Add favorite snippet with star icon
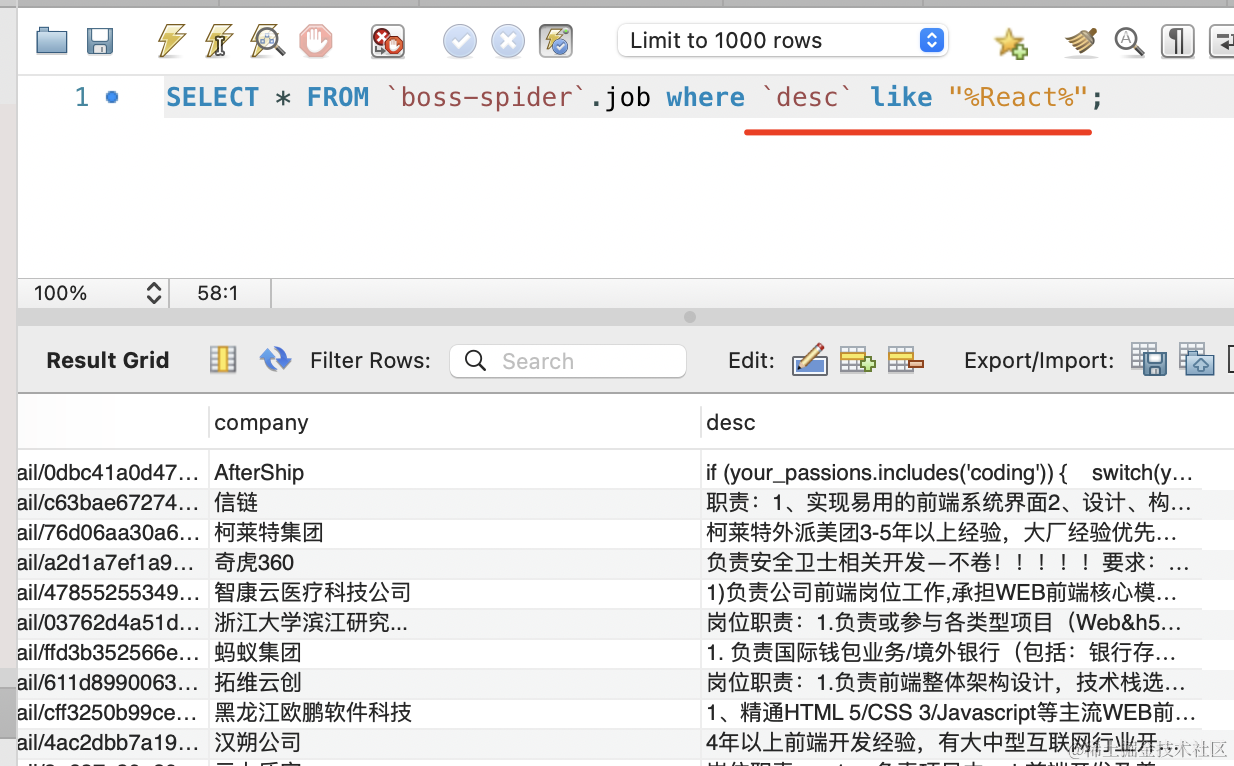The height and width of the screenshot is (766, 1234). [1011, 42]
